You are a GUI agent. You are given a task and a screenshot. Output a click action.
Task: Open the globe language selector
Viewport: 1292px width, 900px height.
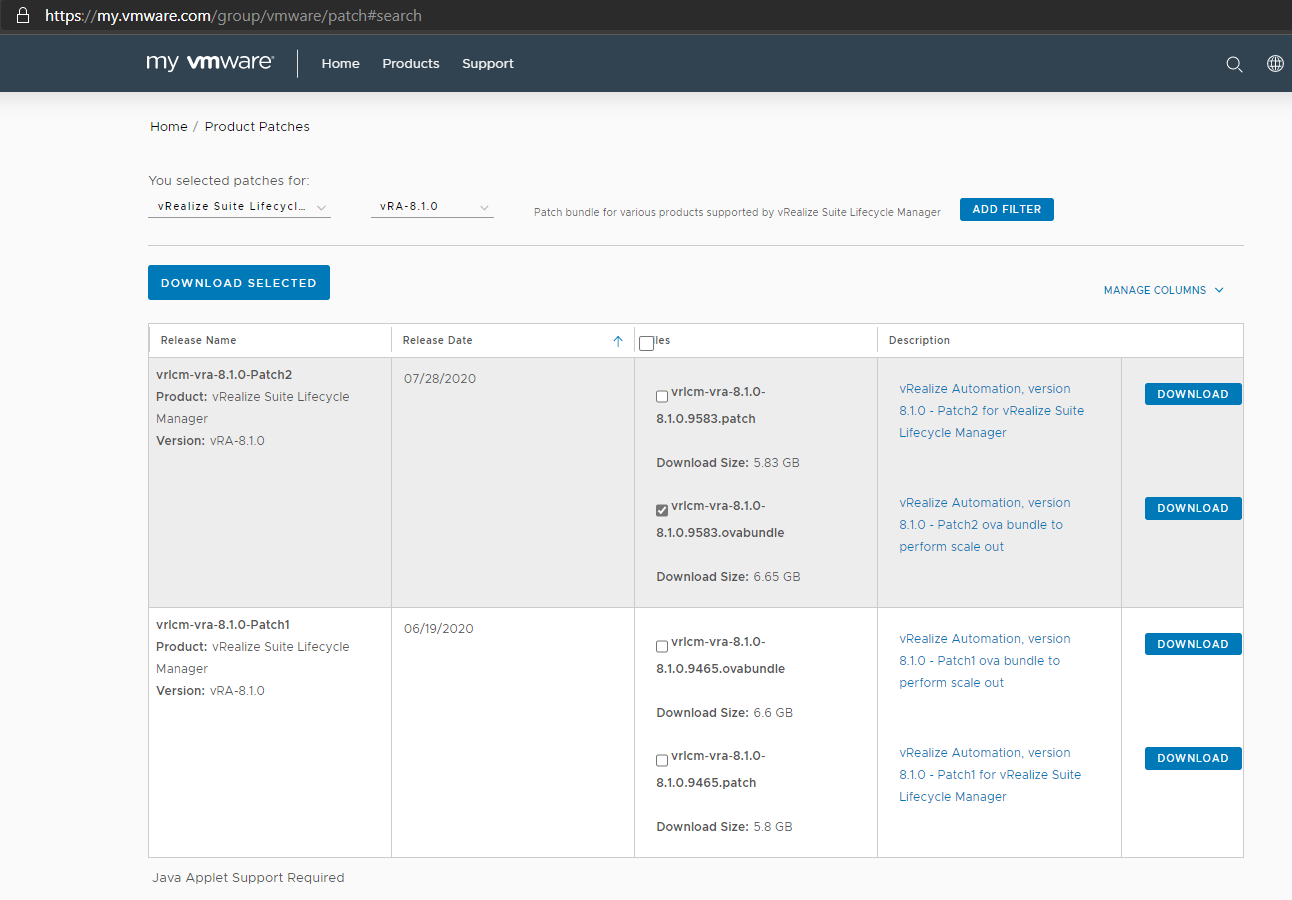coord(1275,64)
